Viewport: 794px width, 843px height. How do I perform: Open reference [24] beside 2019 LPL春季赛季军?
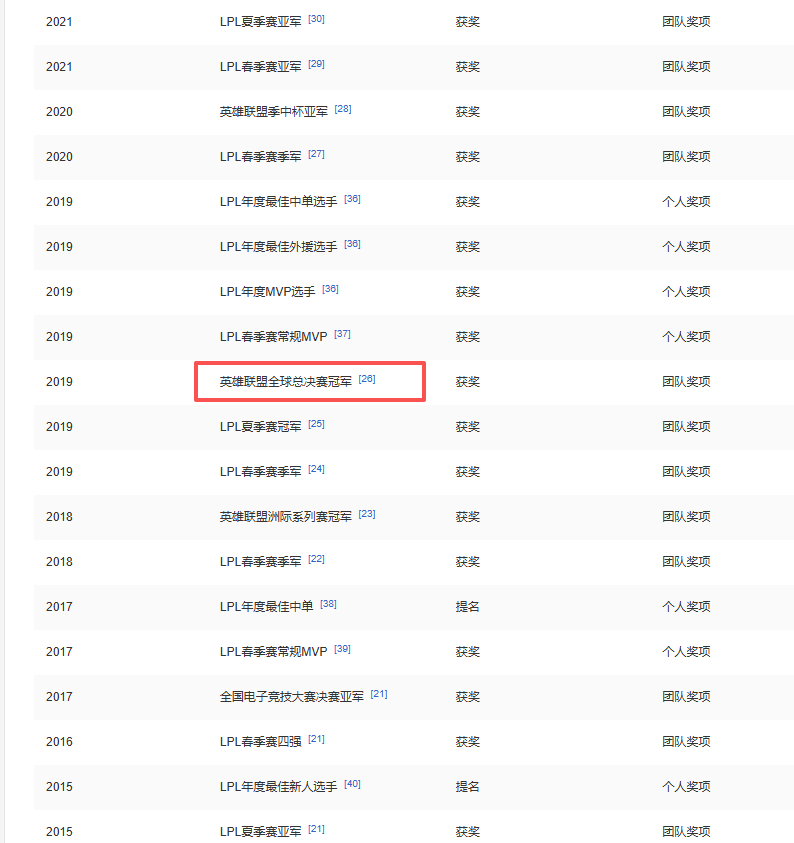click(x=316, y=469)
